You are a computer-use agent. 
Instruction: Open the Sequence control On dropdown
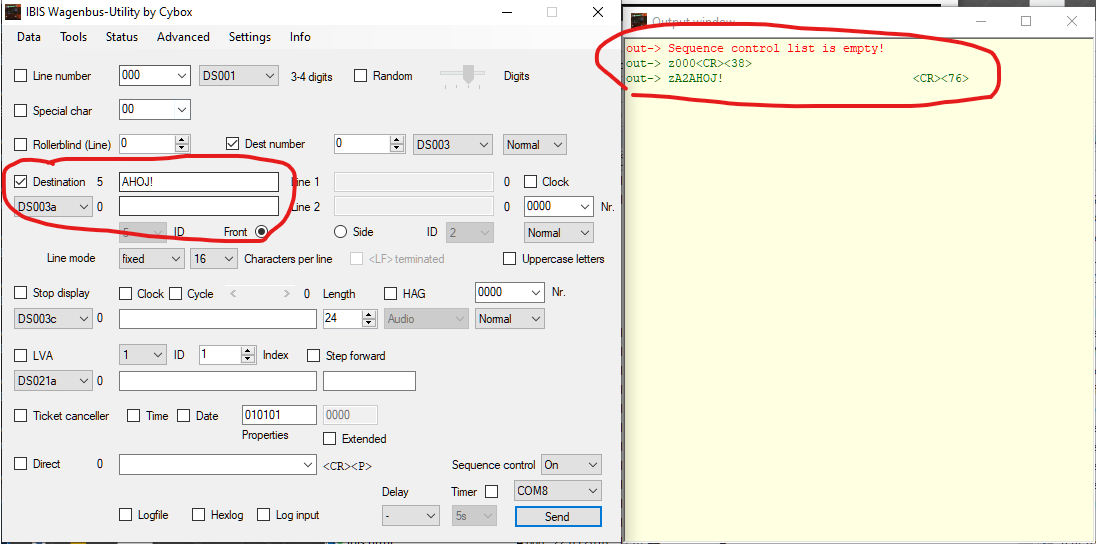[x=571, y=465]
